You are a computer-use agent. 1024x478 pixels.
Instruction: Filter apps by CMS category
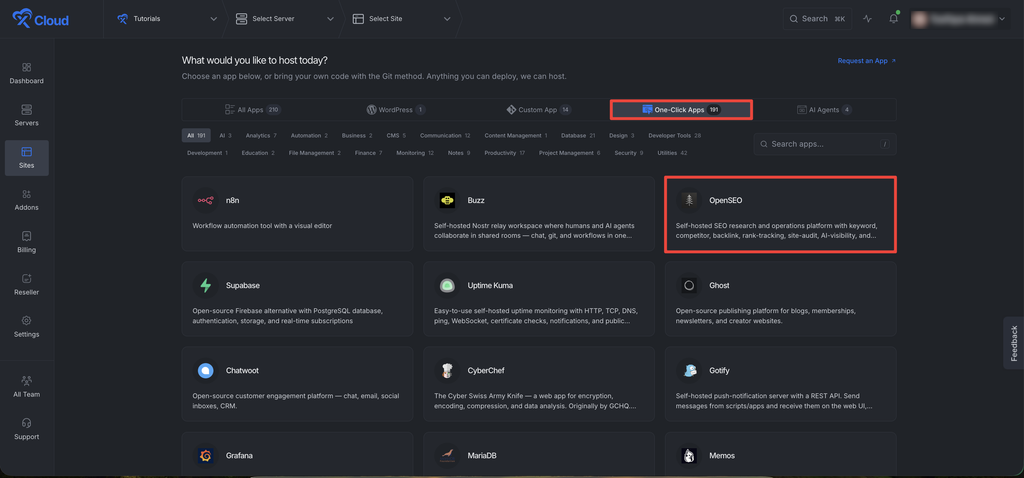click(396, 136)
